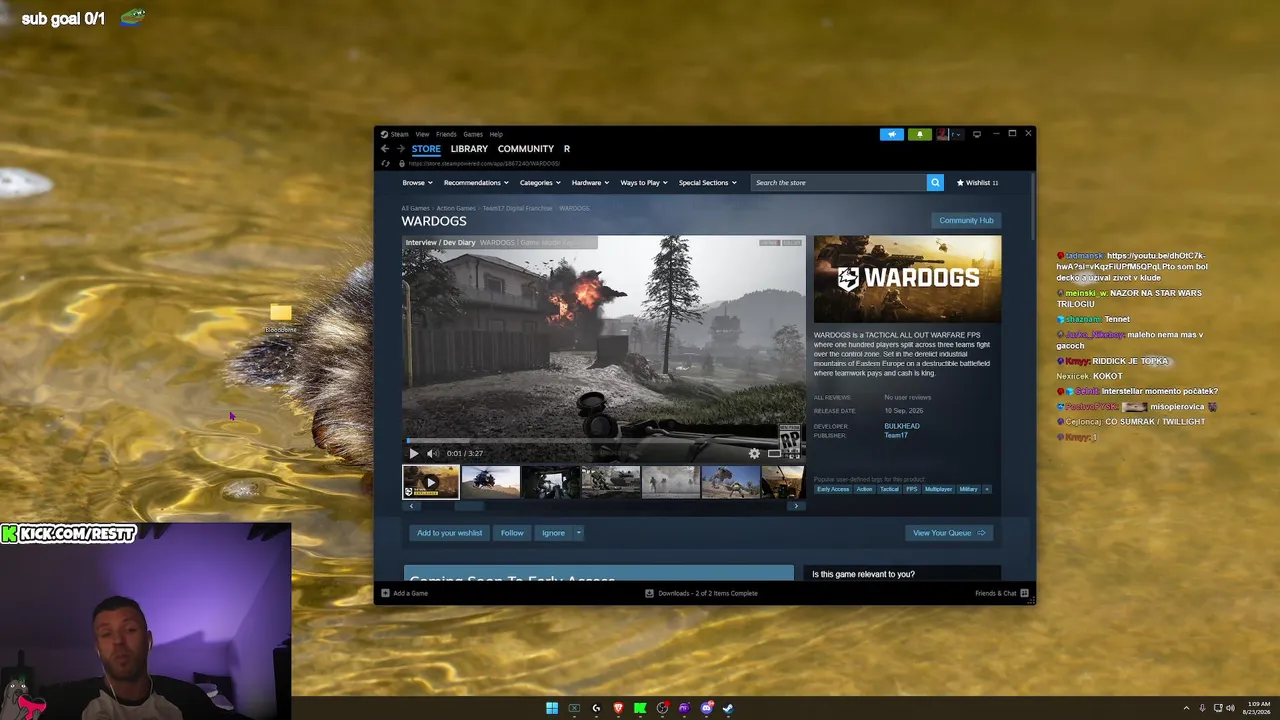The width and height of the screenshot is (1280, 720).
Task: Click View Your Queue button
Action: pos(949,533)
